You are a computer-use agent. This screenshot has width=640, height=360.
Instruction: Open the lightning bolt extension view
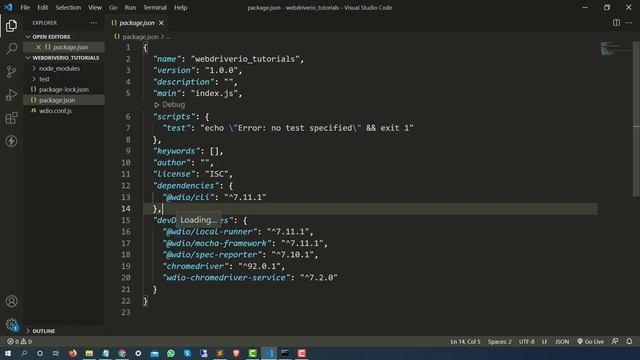tap(11, 141)
